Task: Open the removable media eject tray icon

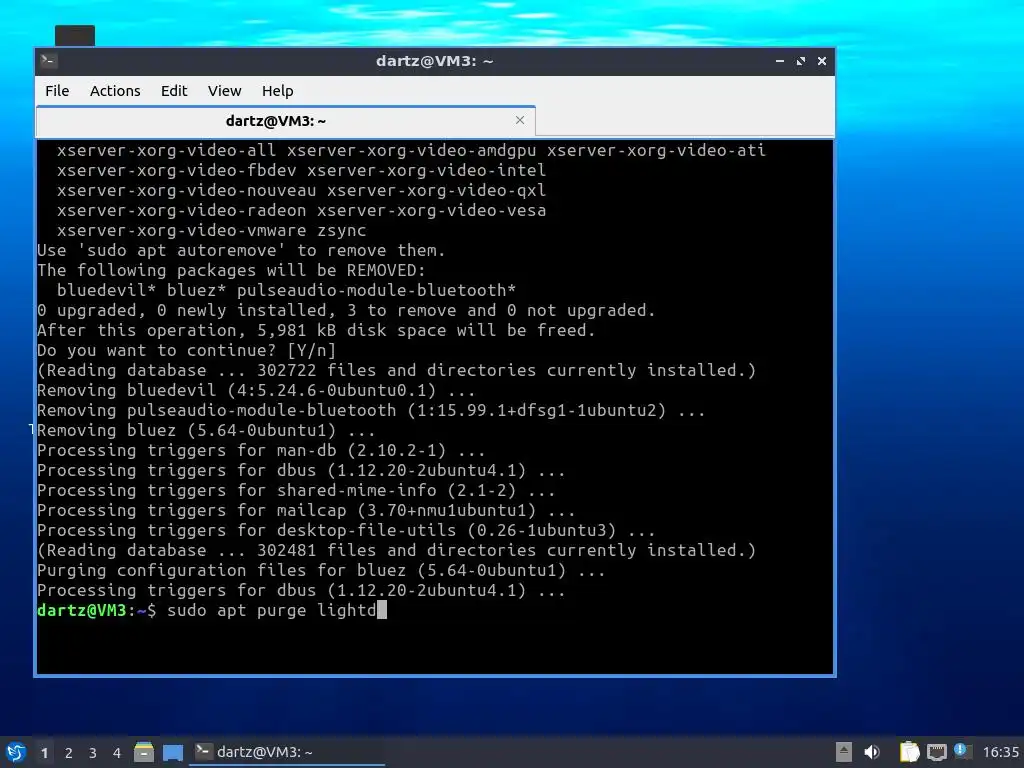Action: (844, 752)
